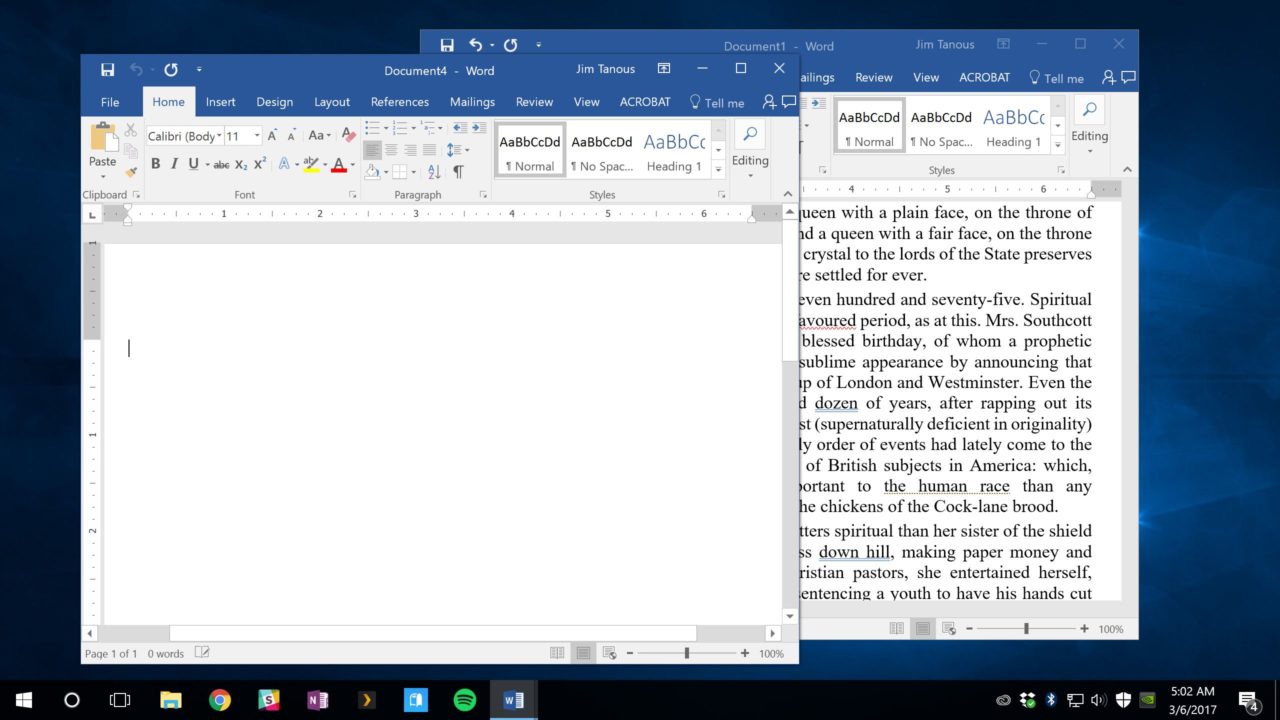Viewport: 1280px width, 720px height.
Task: Click the Cut scissors icon in Document4
Action: [130, 130]
